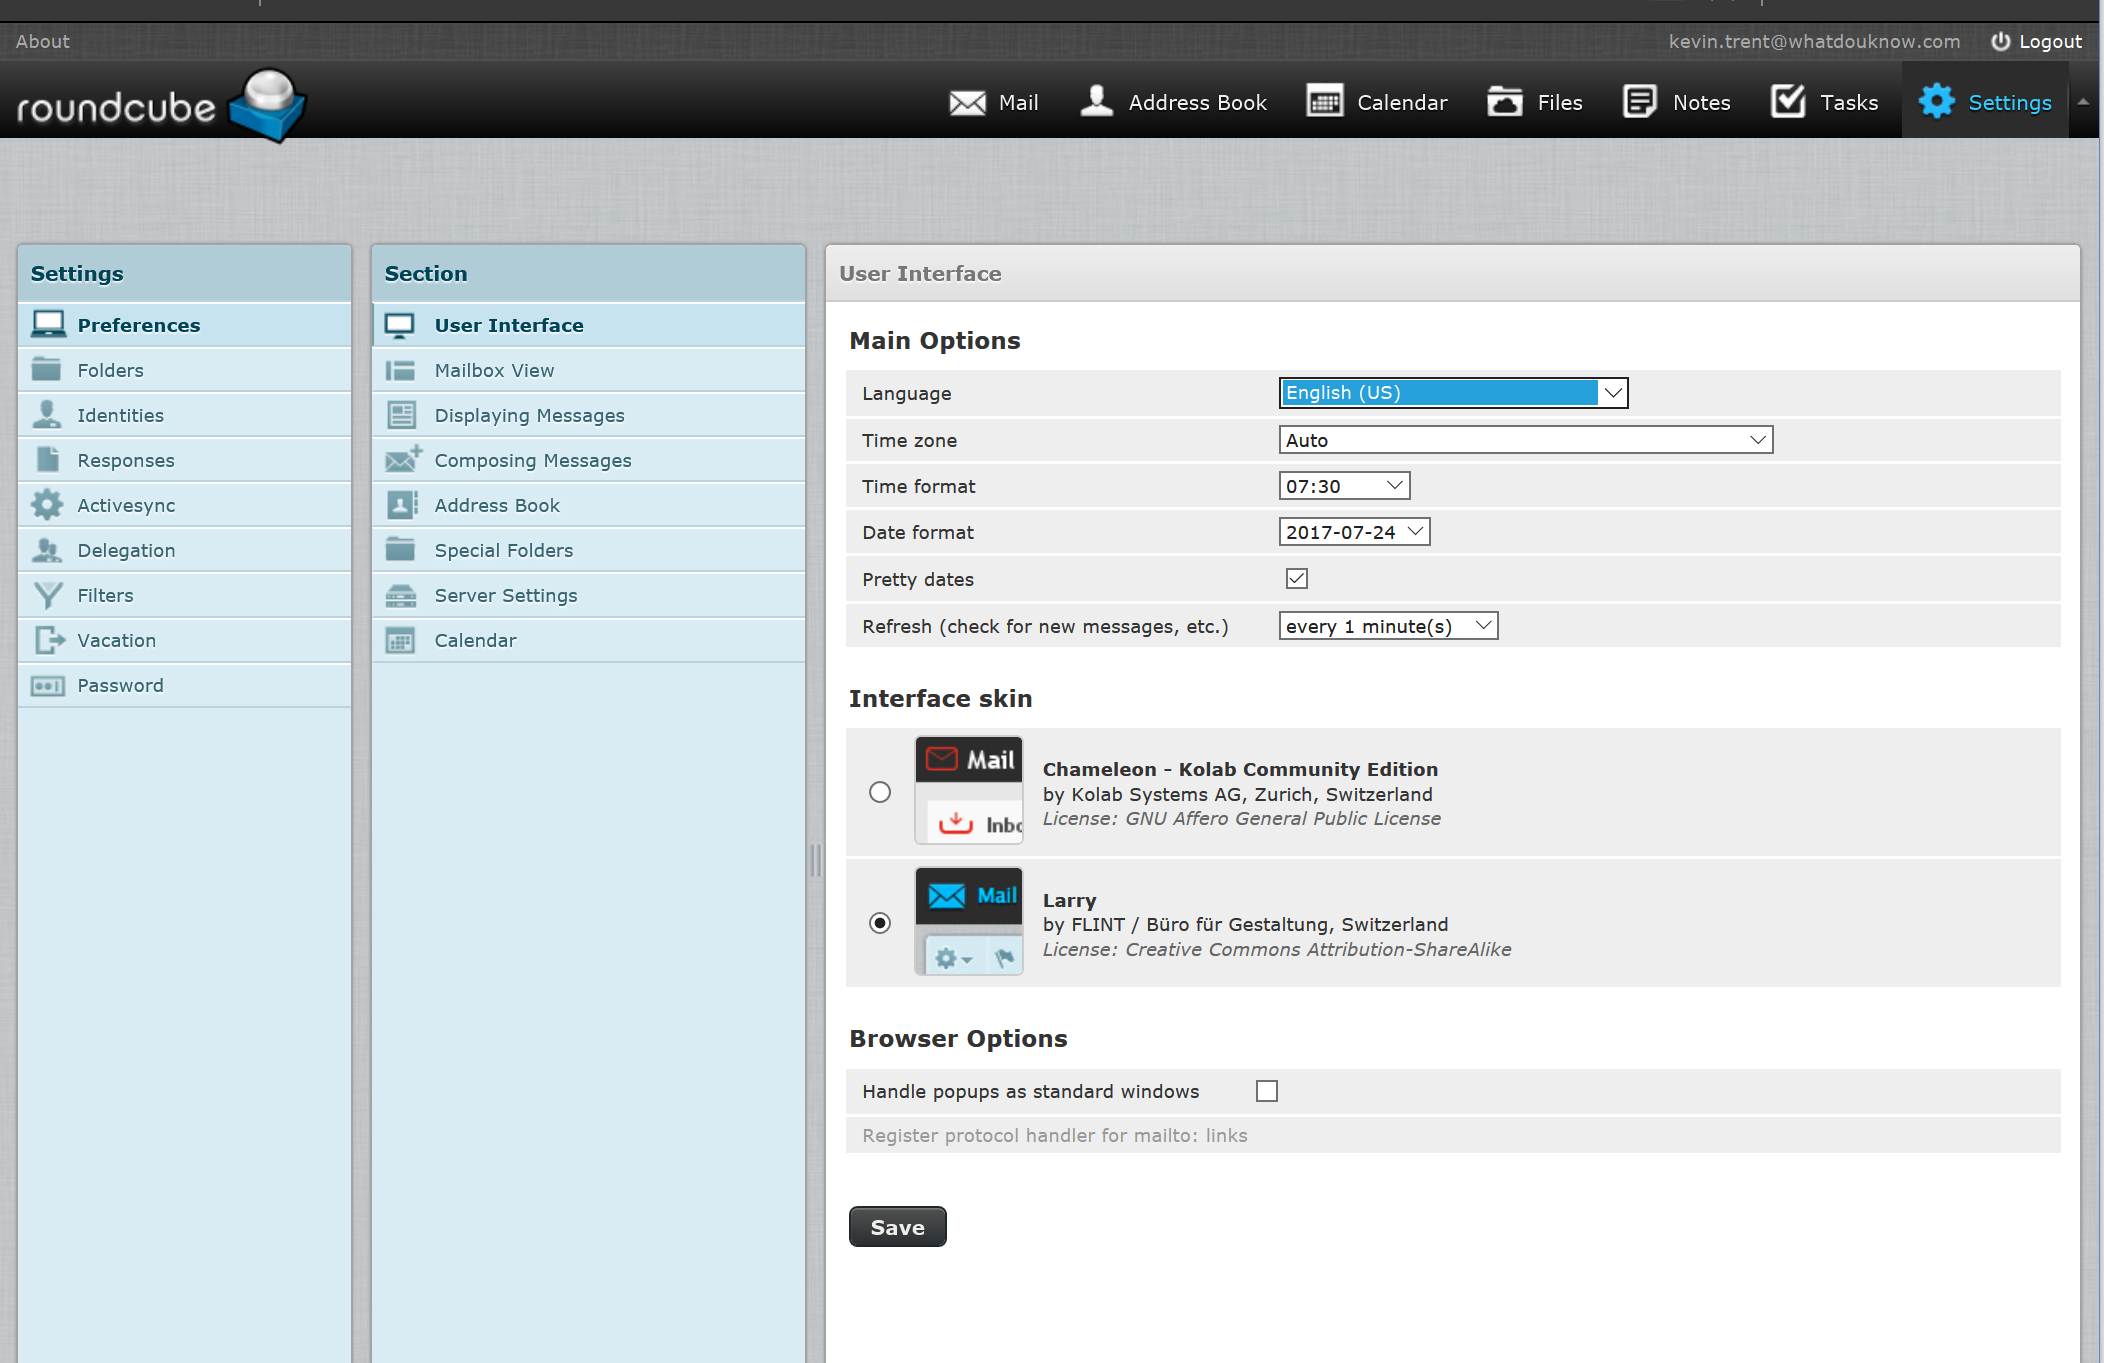Open the Refresh interval dropdown
2104x1363 pixels.
[1388, 626]
